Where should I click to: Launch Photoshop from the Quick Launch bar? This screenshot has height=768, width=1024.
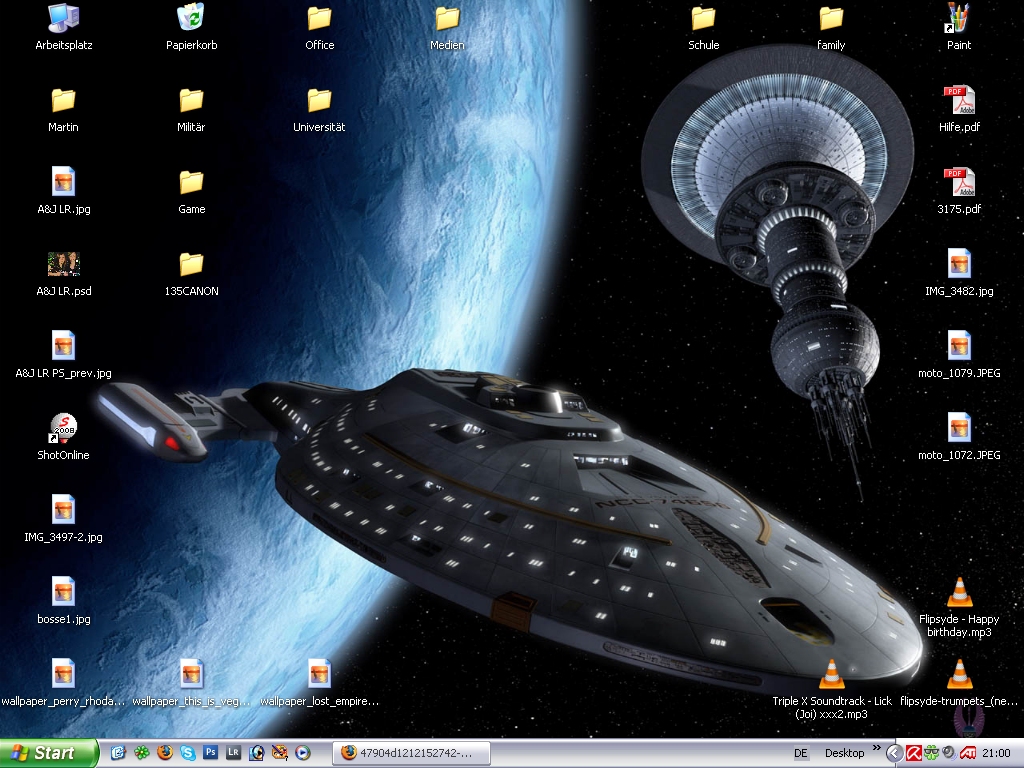[x=211, y=753]
